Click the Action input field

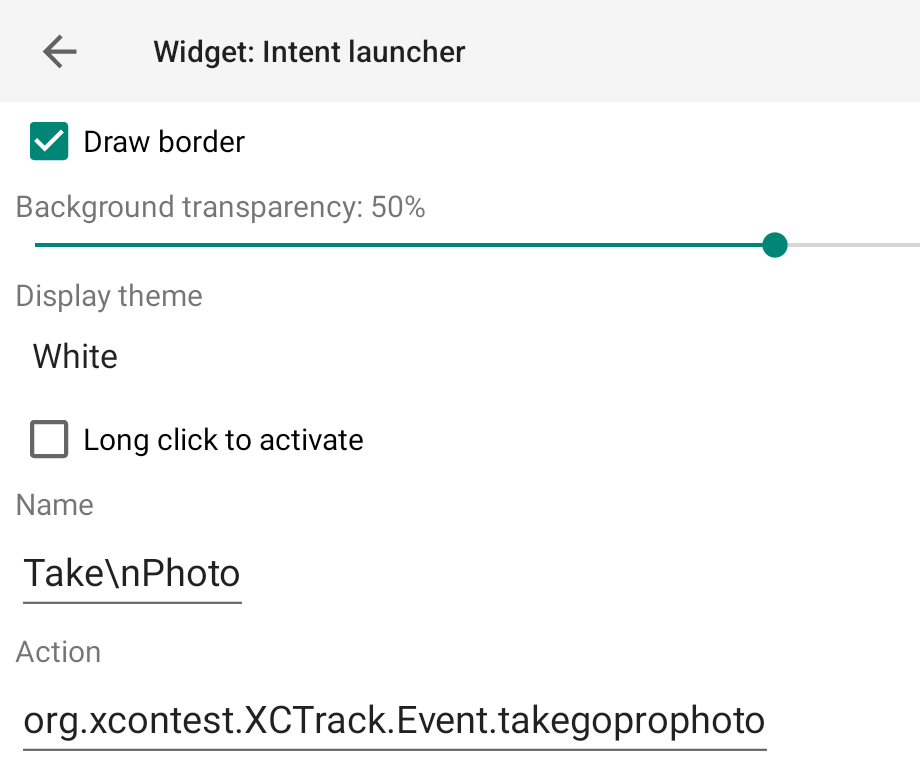click(394, 720)
